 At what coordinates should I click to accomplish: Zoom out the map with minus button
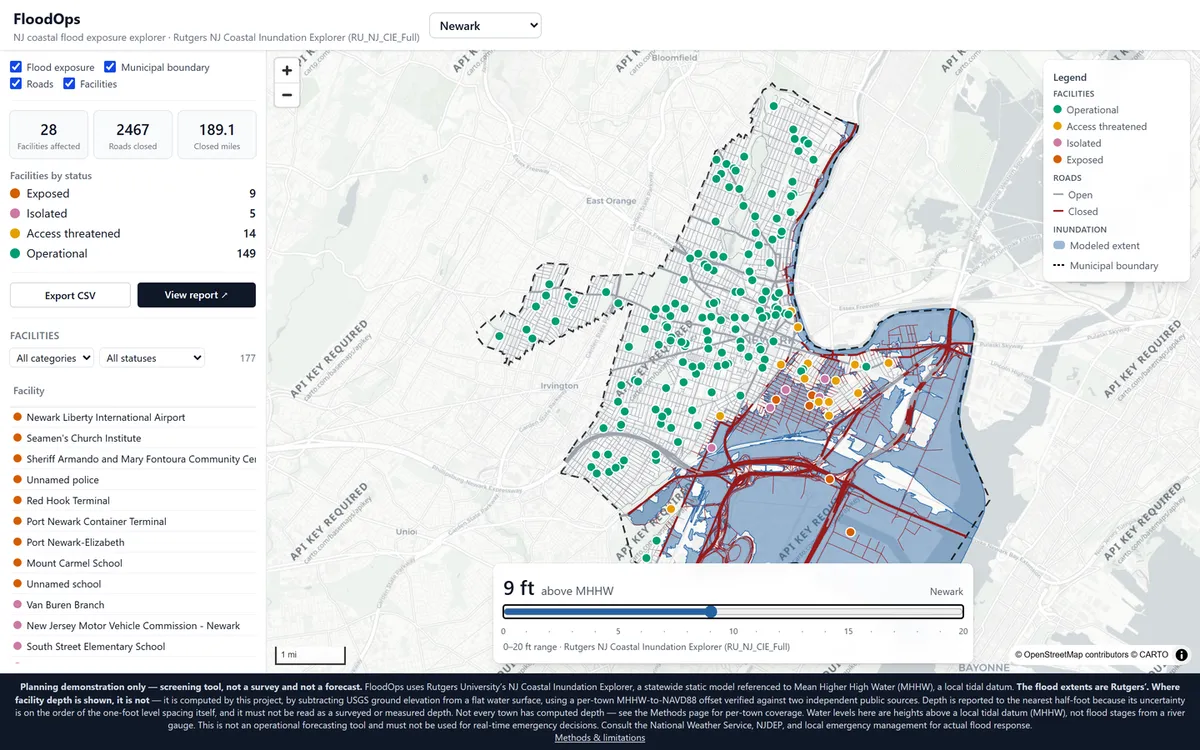coord(287,95)
